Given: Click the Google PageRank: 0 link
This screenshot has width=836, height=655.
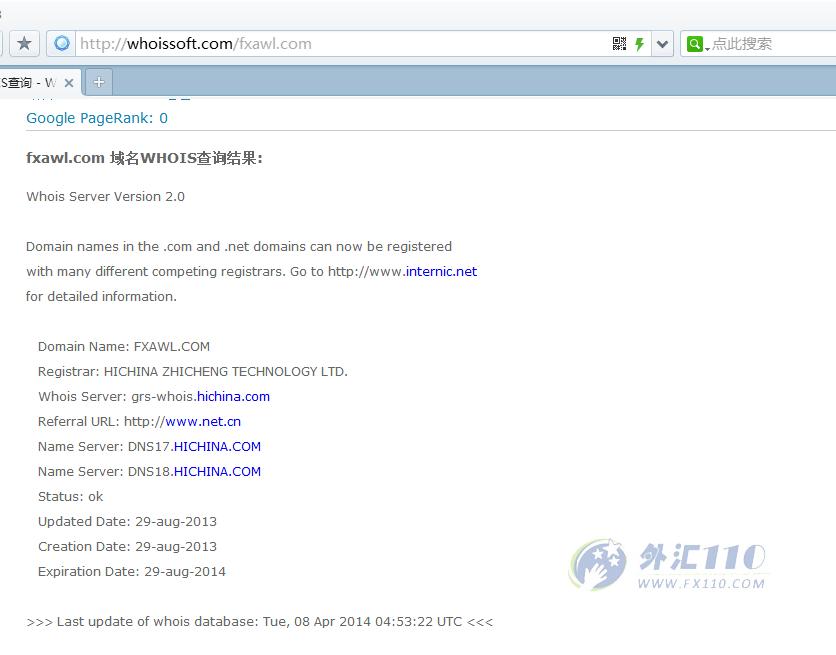Looking at the screenshot, I should coord(97,118).
